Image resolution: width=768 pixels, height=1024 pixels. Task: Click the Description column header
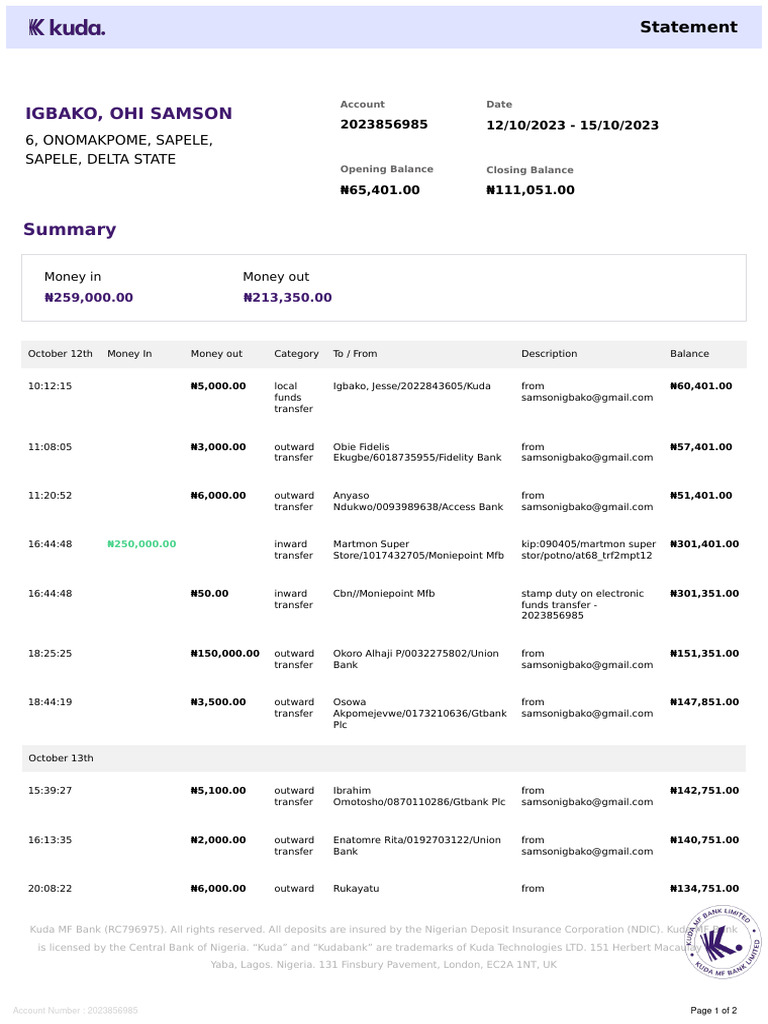tap(549, 354)
